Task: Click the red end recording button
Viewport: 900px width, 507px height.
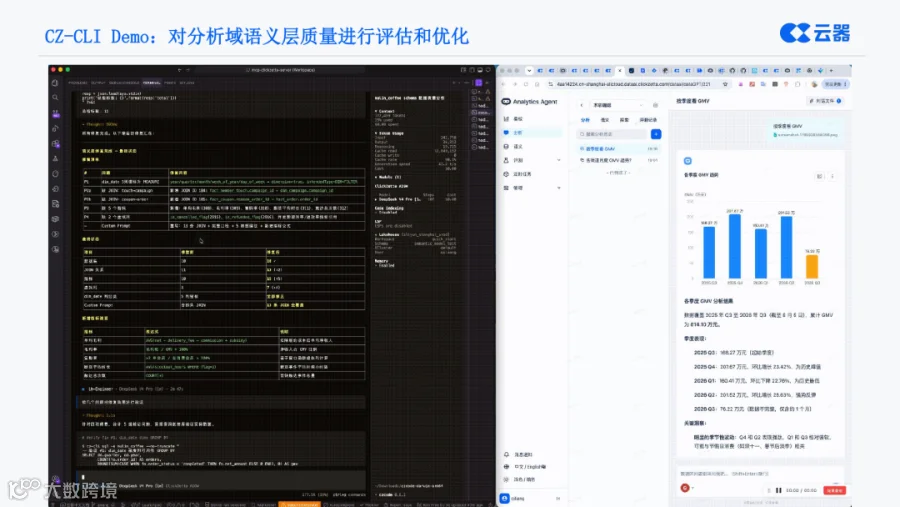Action: click(x=835, y=490)
